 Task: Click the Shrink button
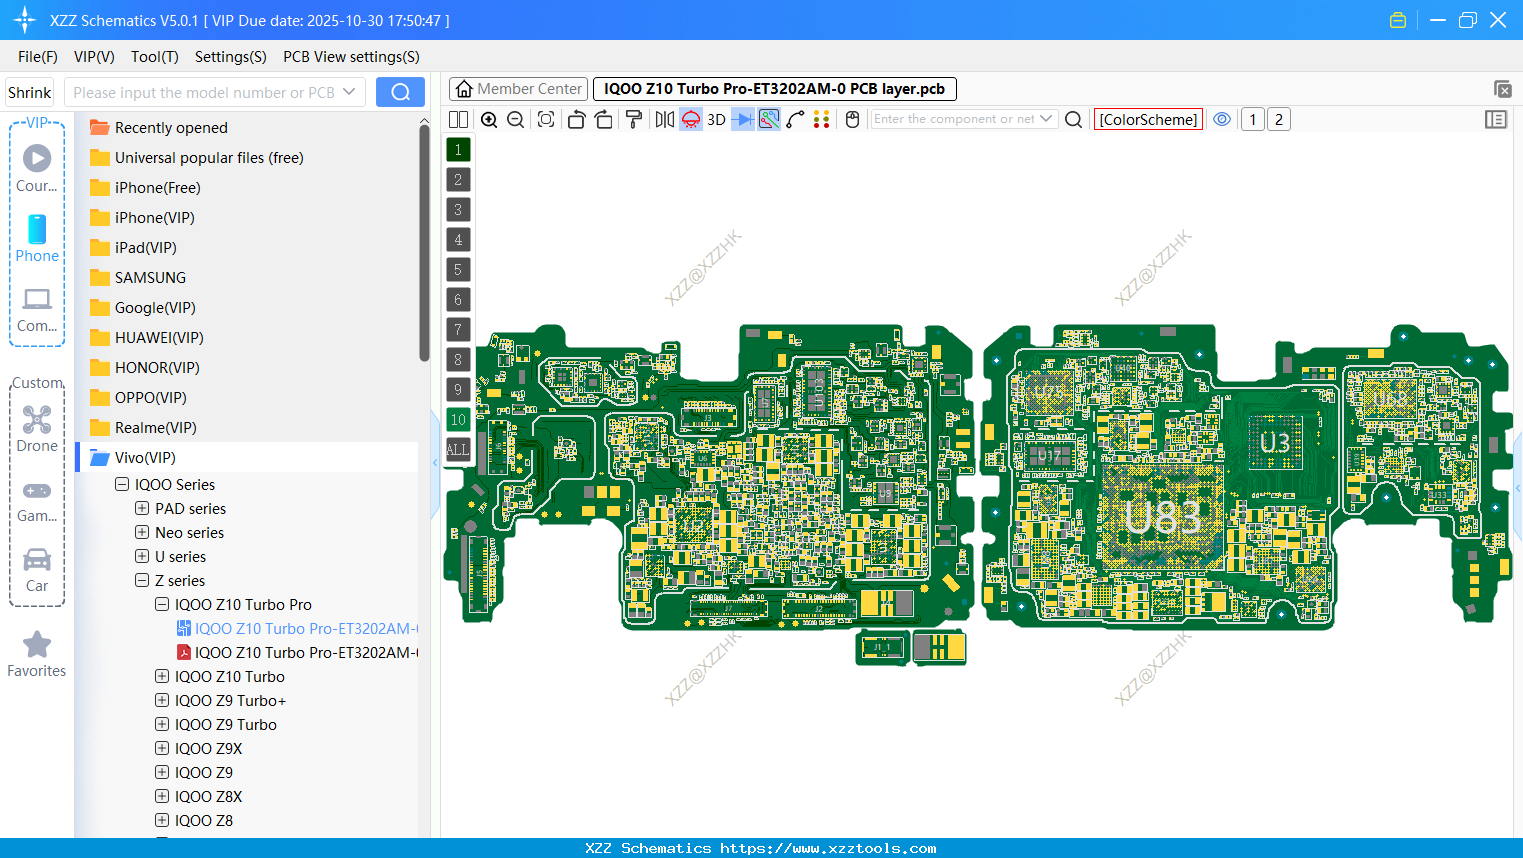[x=30, y=92]
